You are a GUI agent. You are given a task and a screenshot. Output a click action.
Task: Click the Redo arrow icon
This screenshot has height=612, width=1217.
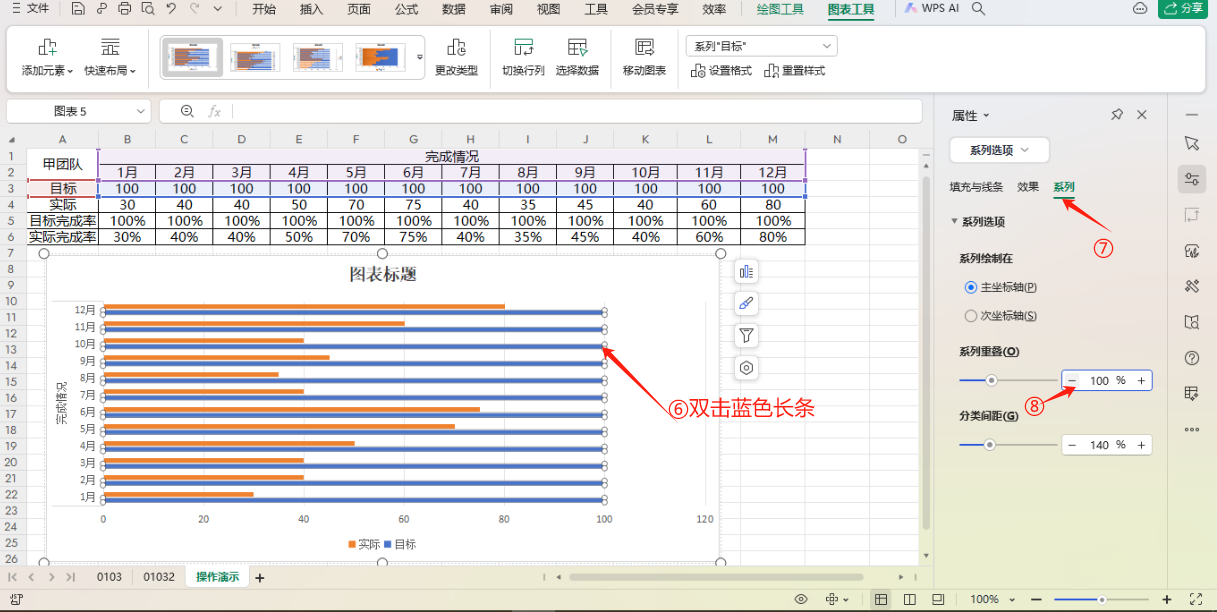click(195, 9)
